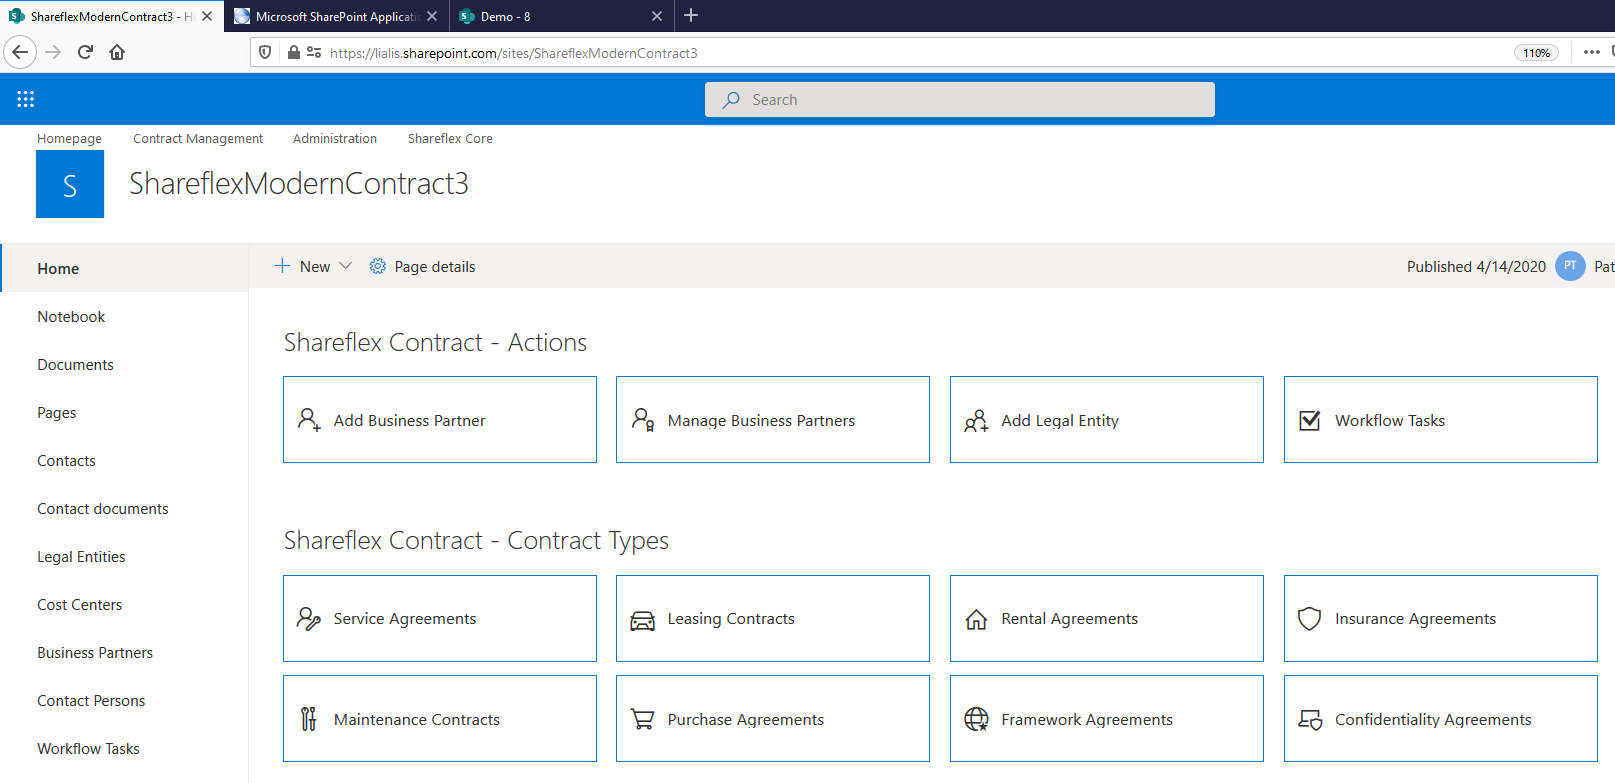Switch to the Demo - 8 browser tab

561,16
